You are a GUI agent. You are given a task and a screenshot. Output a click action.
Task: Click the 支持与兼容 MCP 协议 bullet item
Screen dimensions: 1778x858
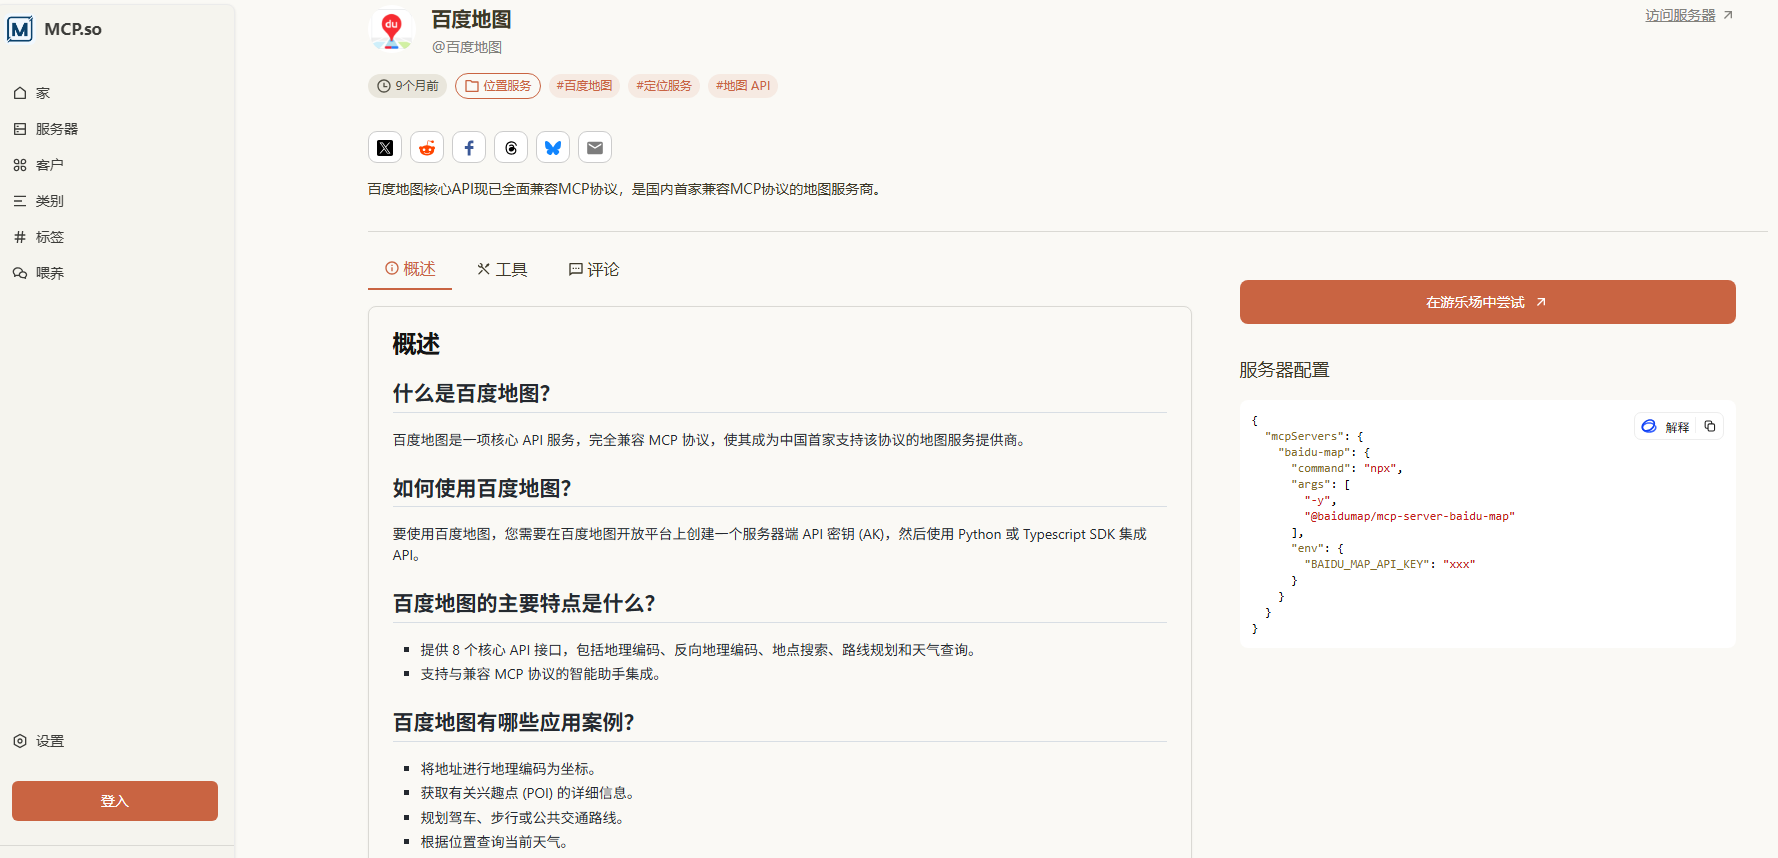coord(540,674)
